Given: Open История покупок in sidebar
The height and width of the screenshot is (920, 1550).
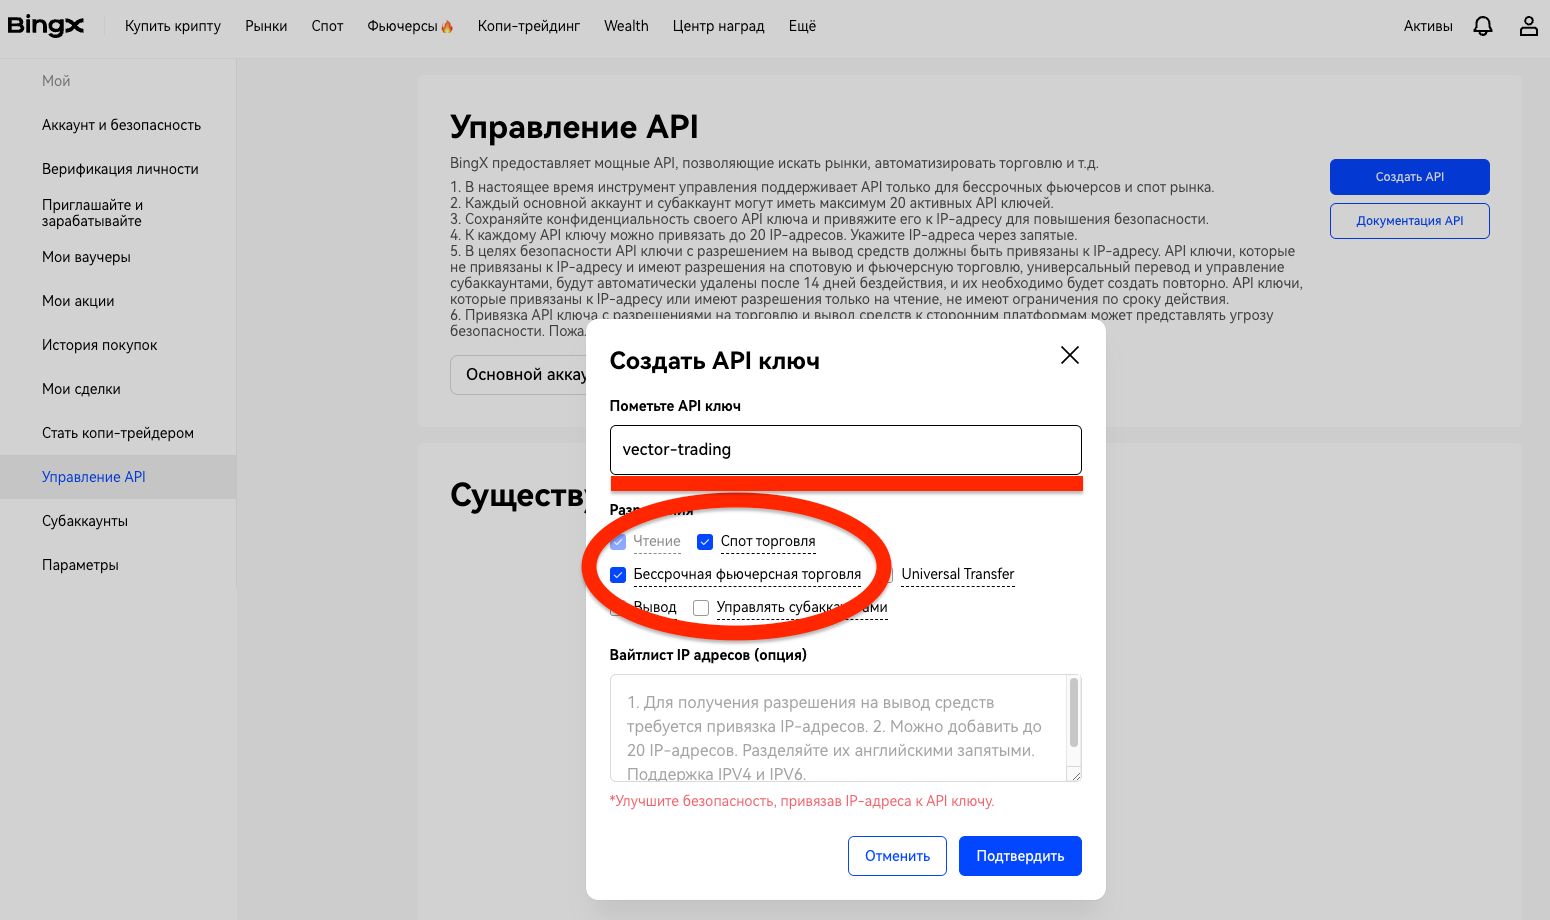Looking at the screenshot, I should coord(100,345).
